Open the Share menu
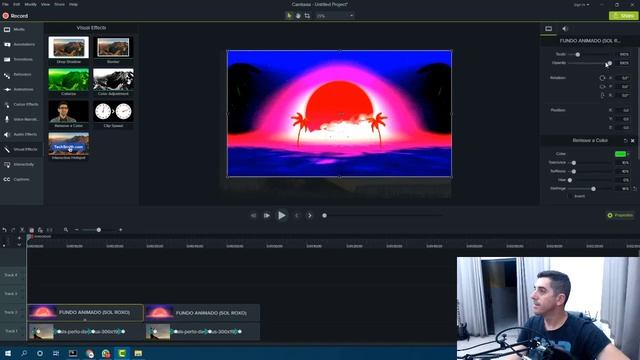Image resolution: width=640 pixels, height=360 pixels. (60, 4)
